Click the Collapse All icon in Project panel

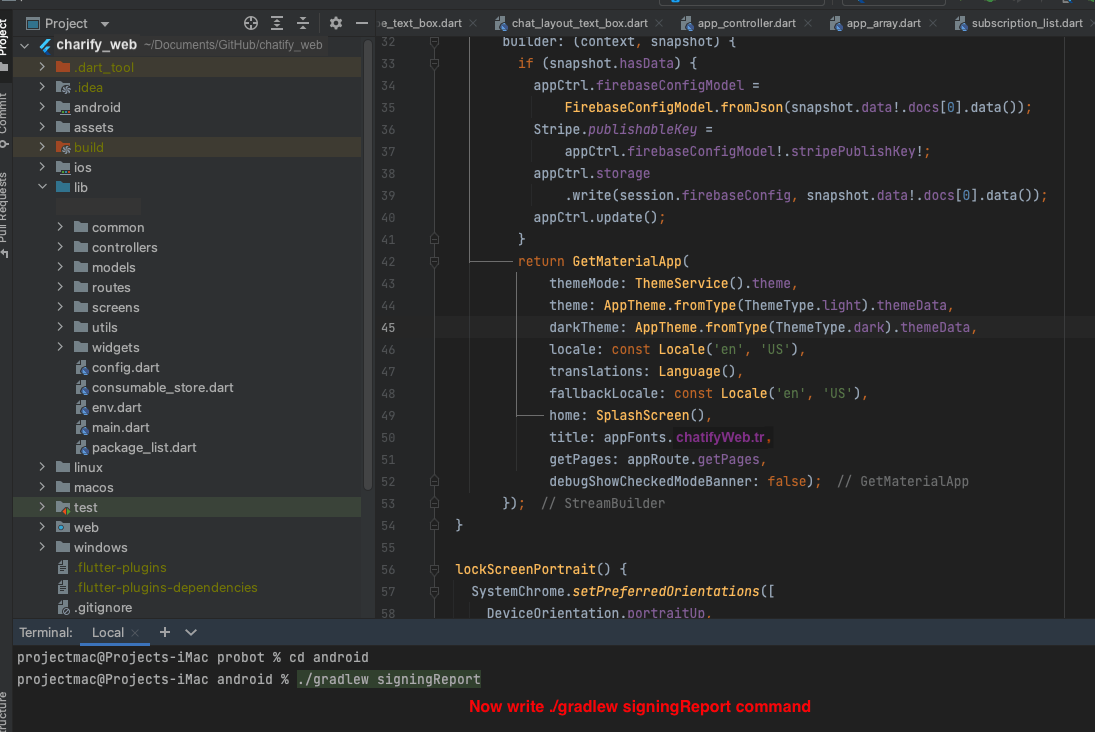tap(303, 23)
